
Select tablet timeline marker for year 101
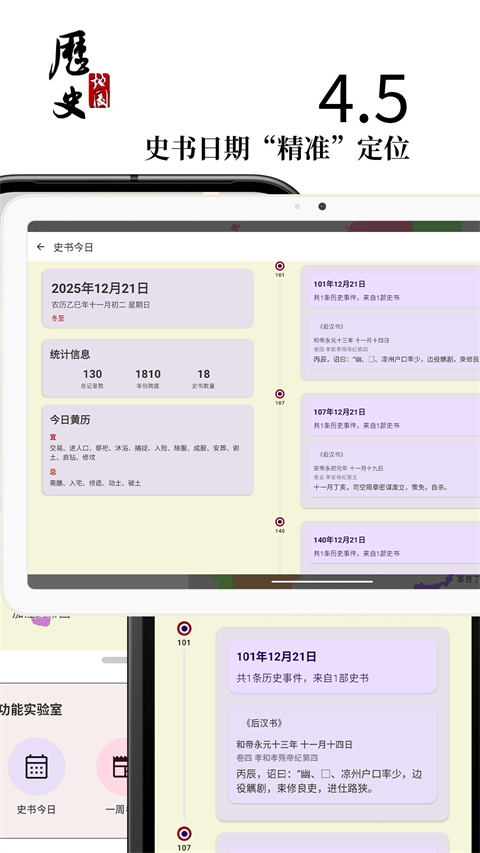click(280, 266)
